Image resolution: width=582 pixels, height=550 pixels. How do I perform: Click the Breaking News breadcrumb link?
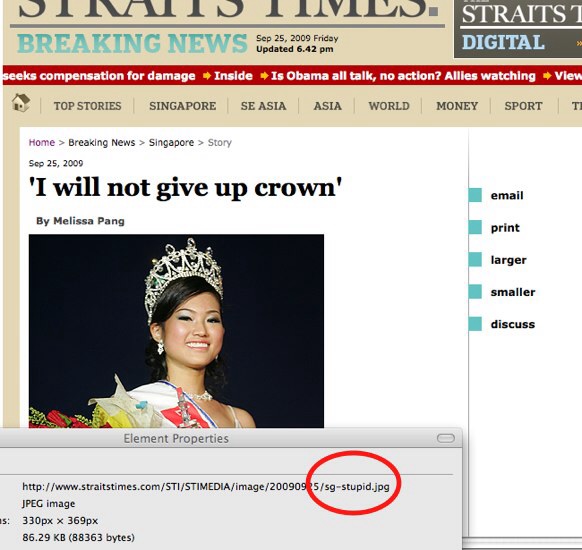[x=102, y=143]
